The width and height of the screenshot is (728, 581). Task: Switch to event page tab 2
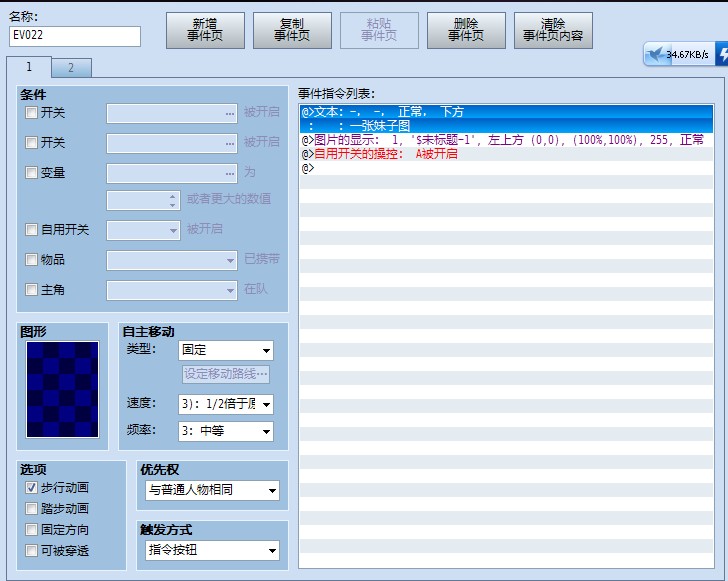[x=71, y=68]
